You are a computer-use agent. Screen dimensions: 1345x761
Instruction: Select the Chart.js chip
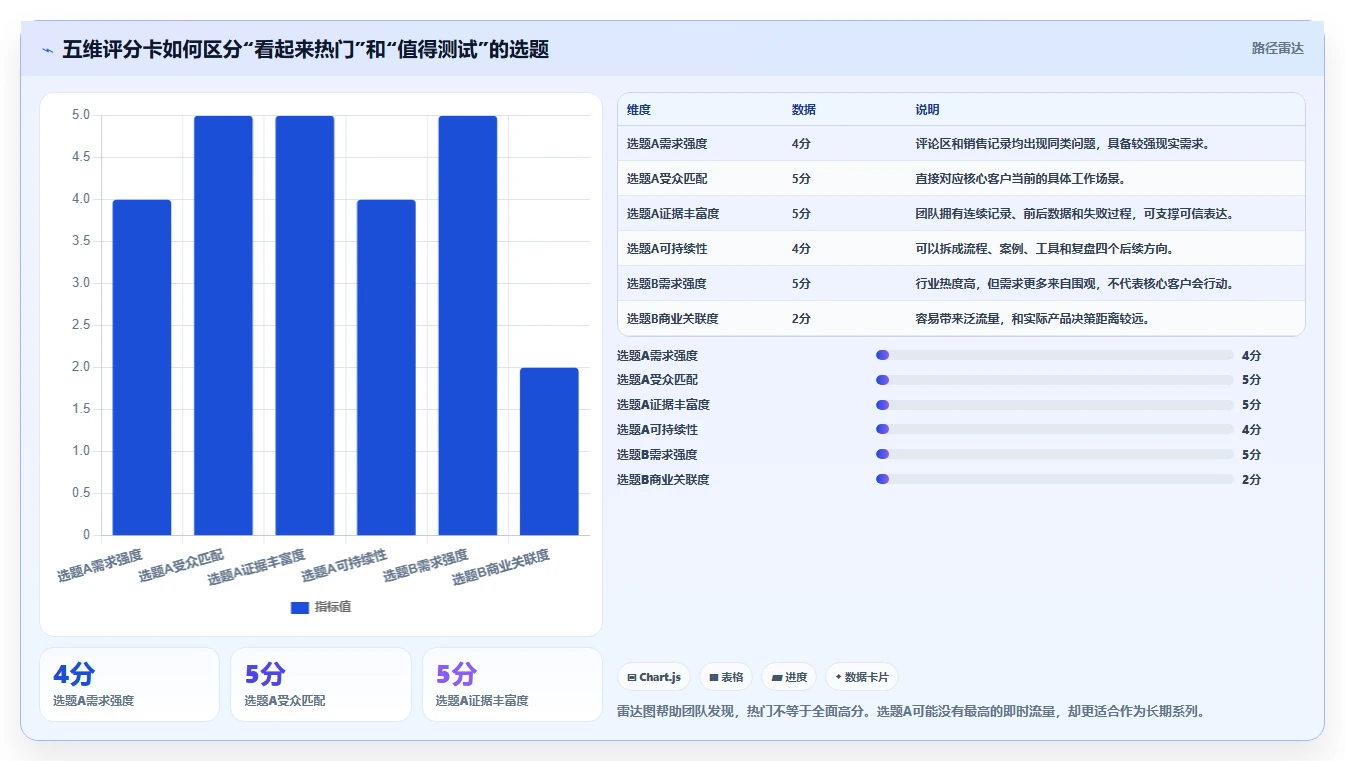point(654,677)
